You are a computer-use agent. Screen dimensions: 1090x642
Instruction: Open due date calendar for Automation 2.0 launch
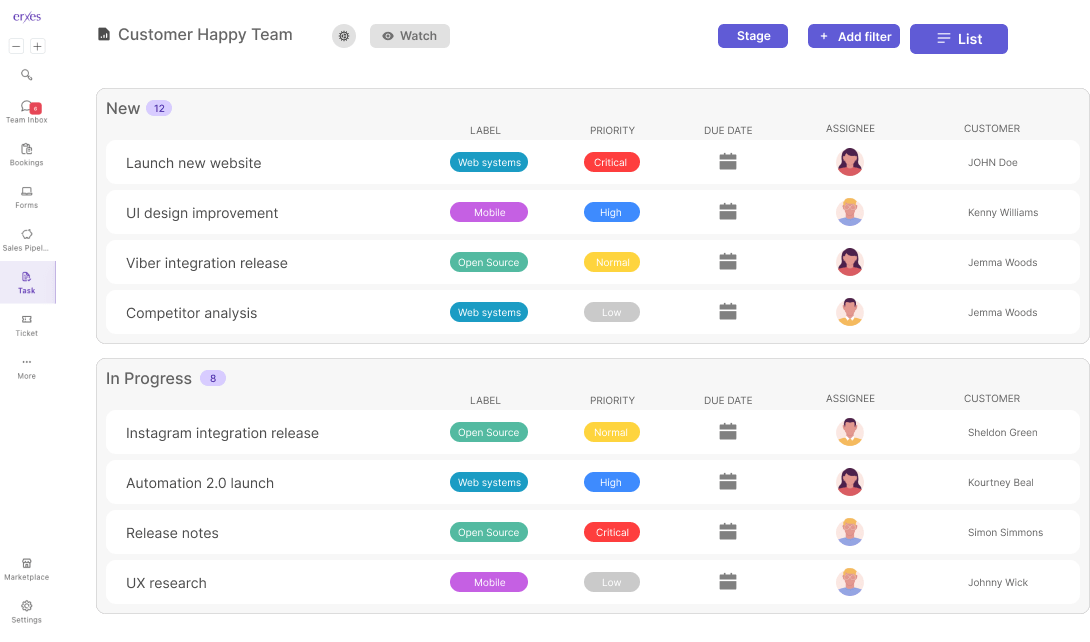(728, 482)
